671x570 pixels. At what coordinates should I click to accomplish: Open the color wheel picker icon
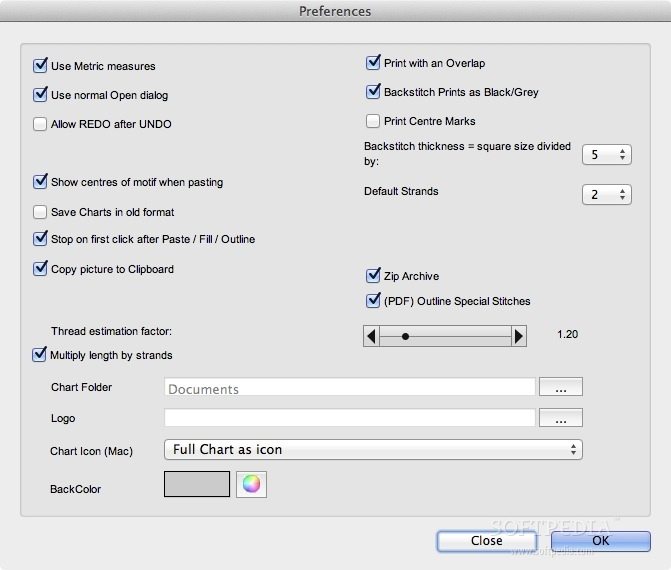(x=251, y=484)
